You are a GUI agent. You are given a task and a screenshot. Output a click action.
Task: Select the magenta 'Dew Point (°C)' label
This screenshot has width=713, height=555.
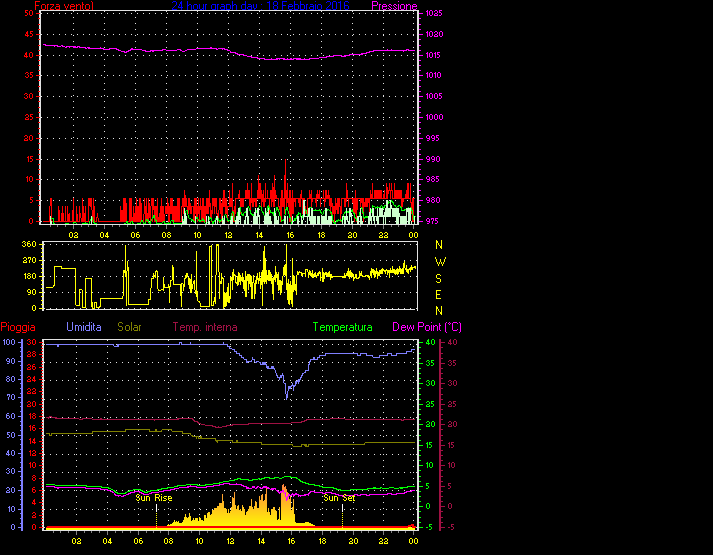pos(426,327)
